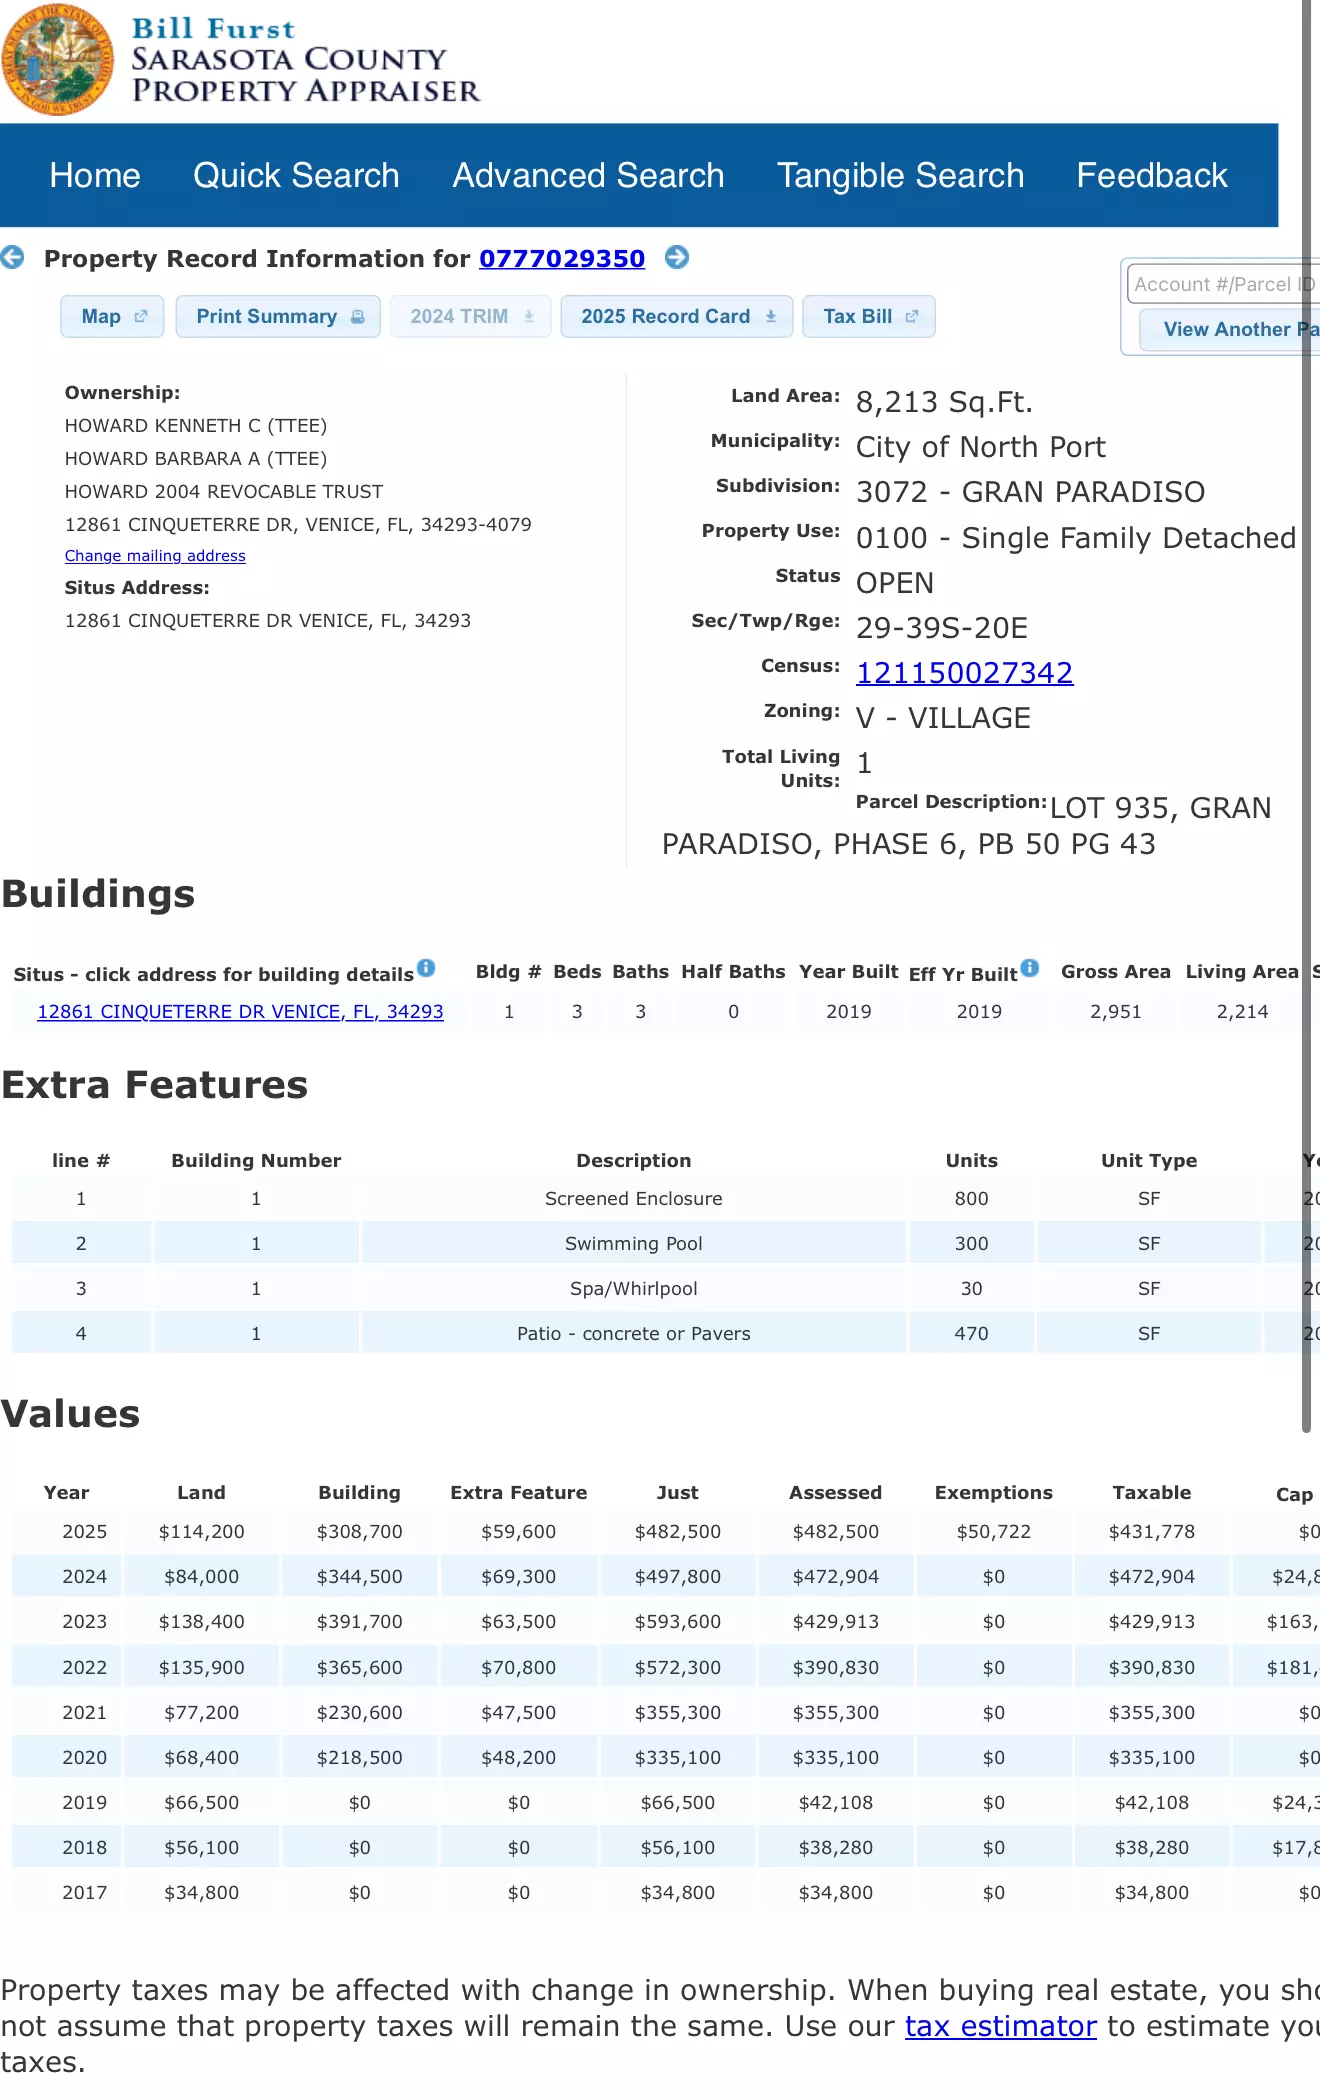
Task: Click owner HOWARD KENNETH C (TTEE)
Action: coord(196,426)
